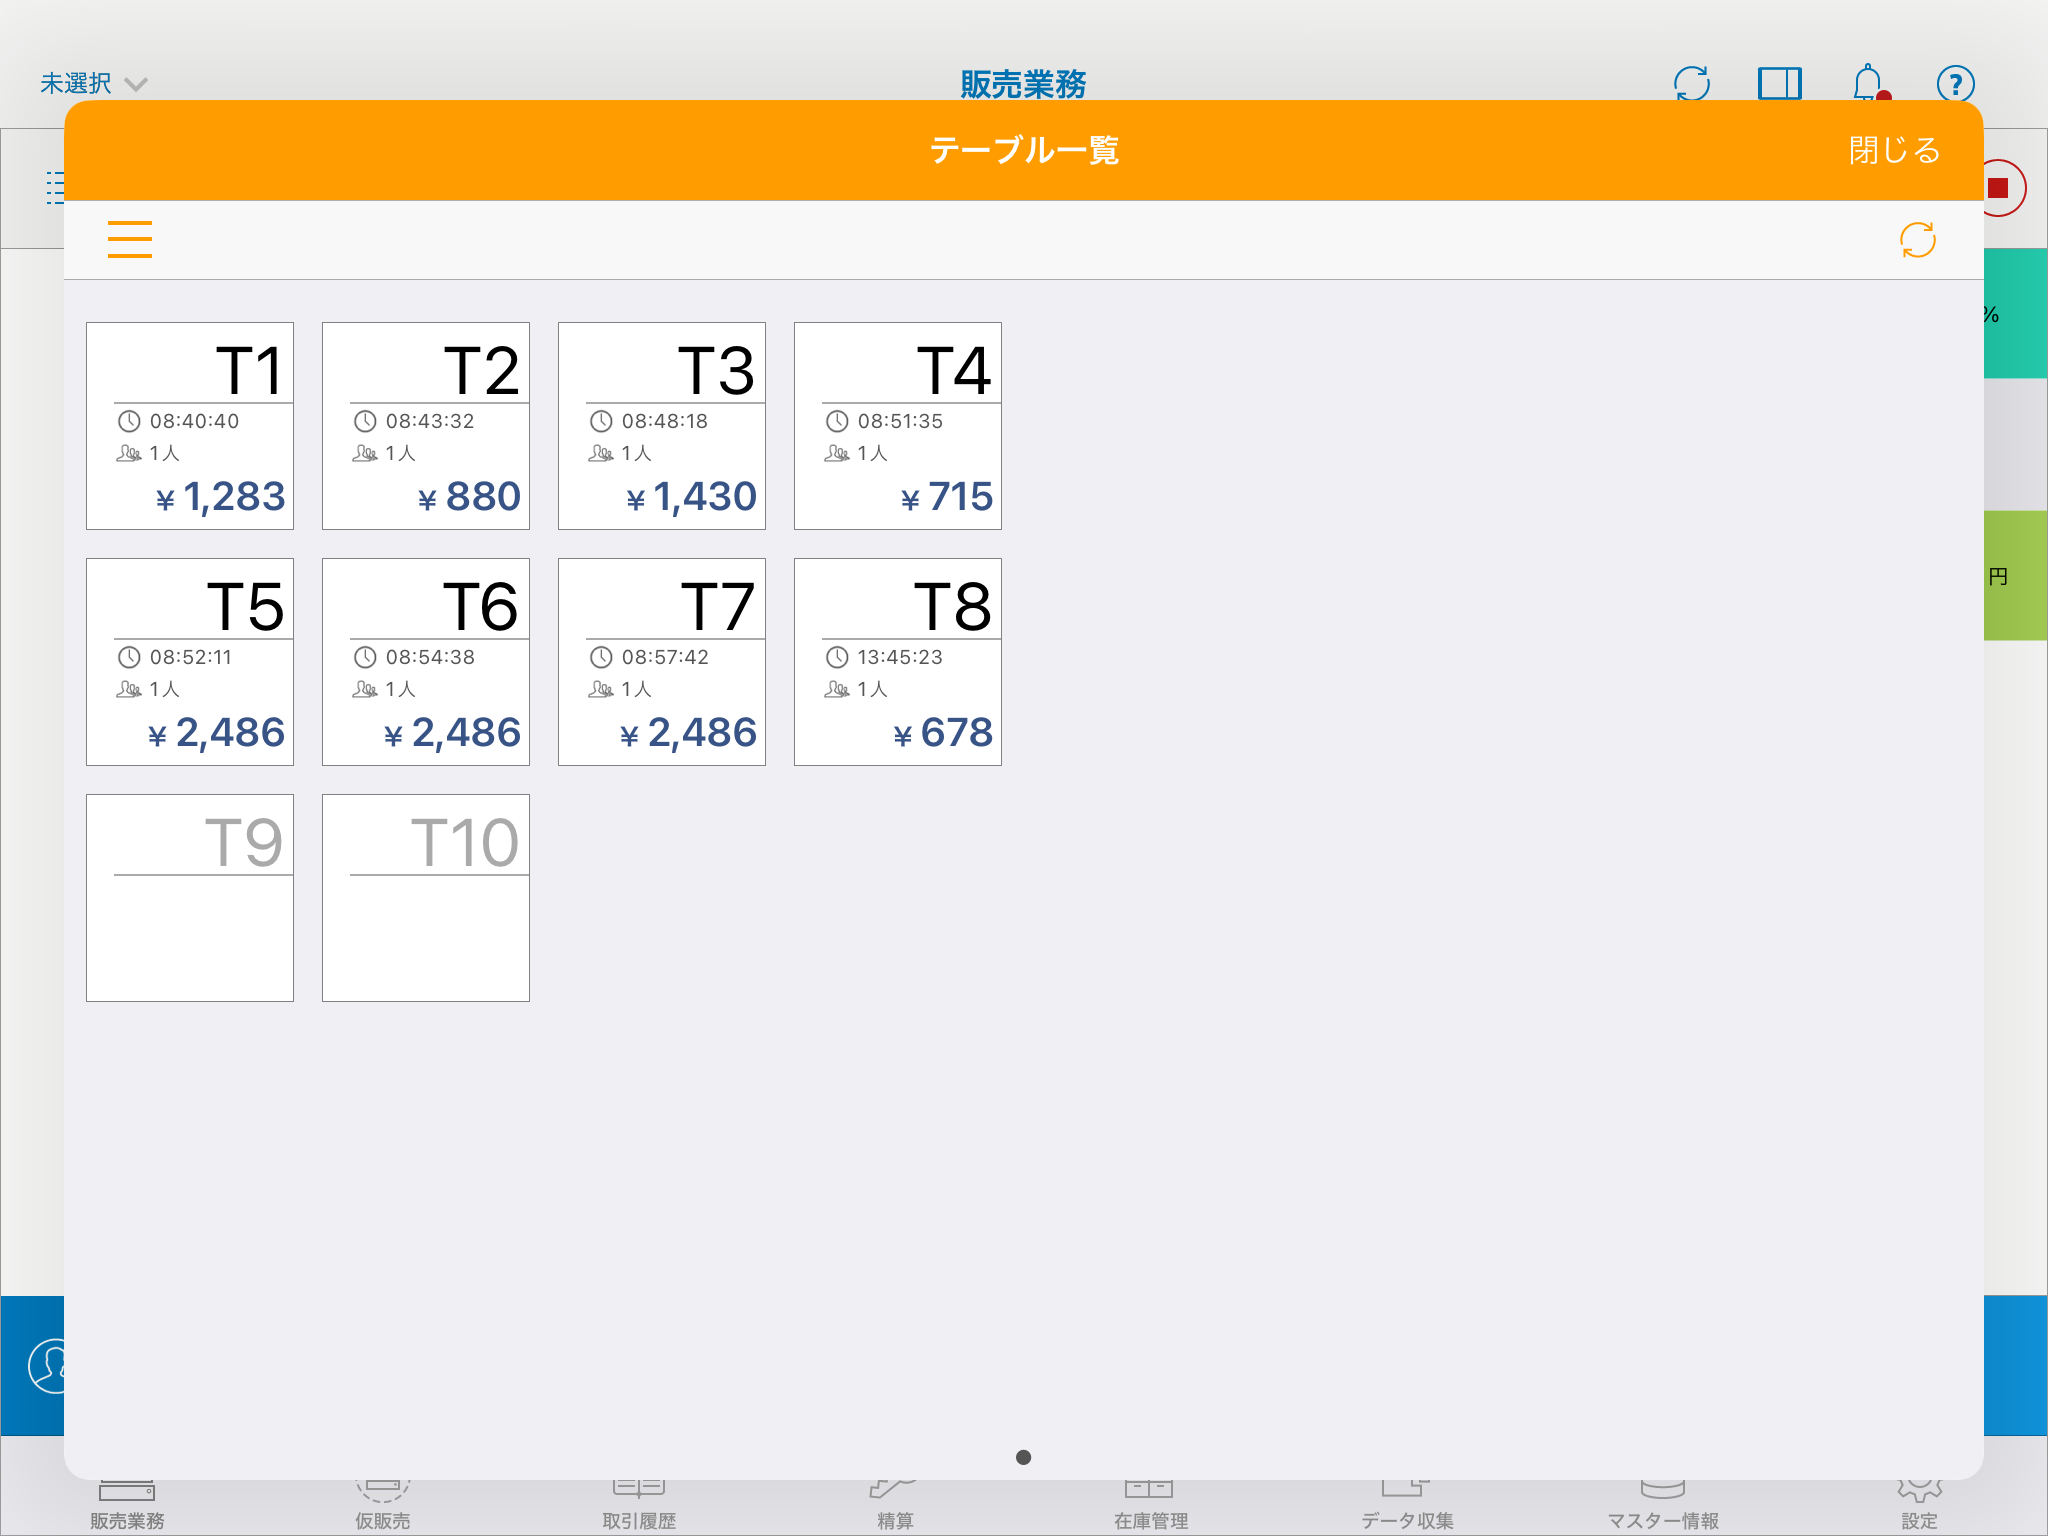Open the help question mark icon

click(x=1955, y=83)
